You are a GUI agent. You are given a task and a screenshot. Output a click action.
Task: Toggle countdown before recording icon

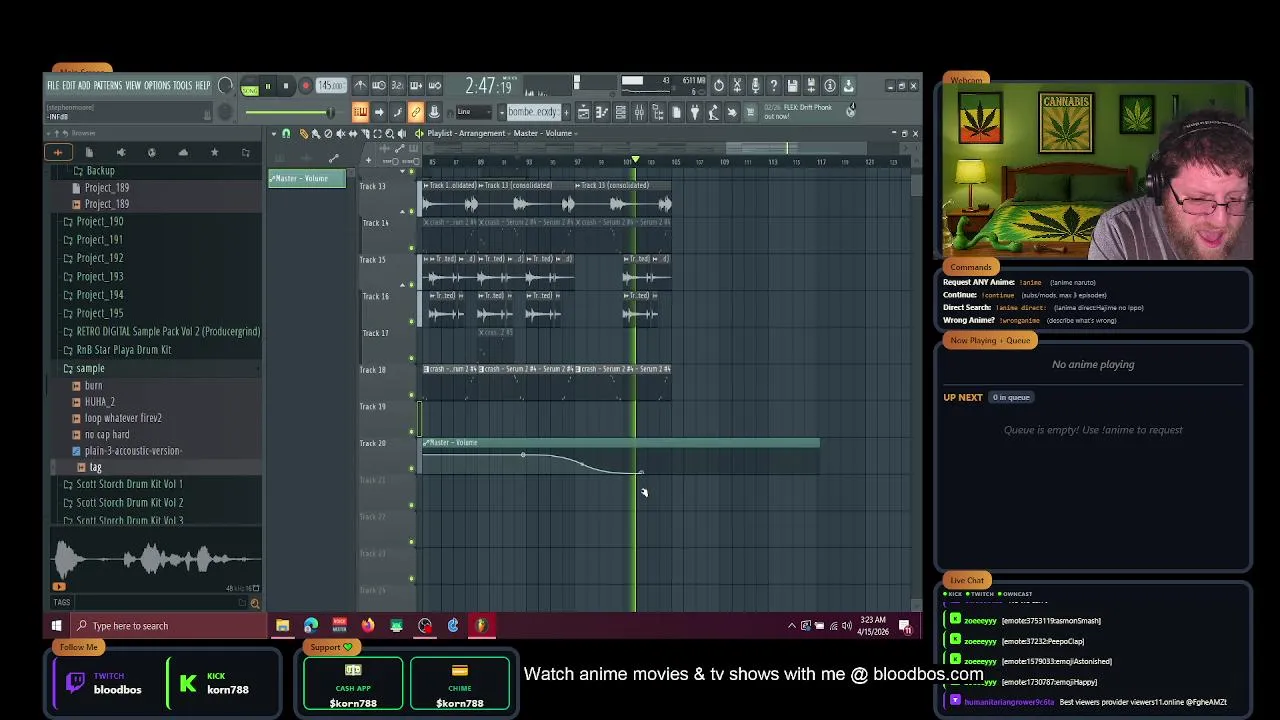click(397, 86)
